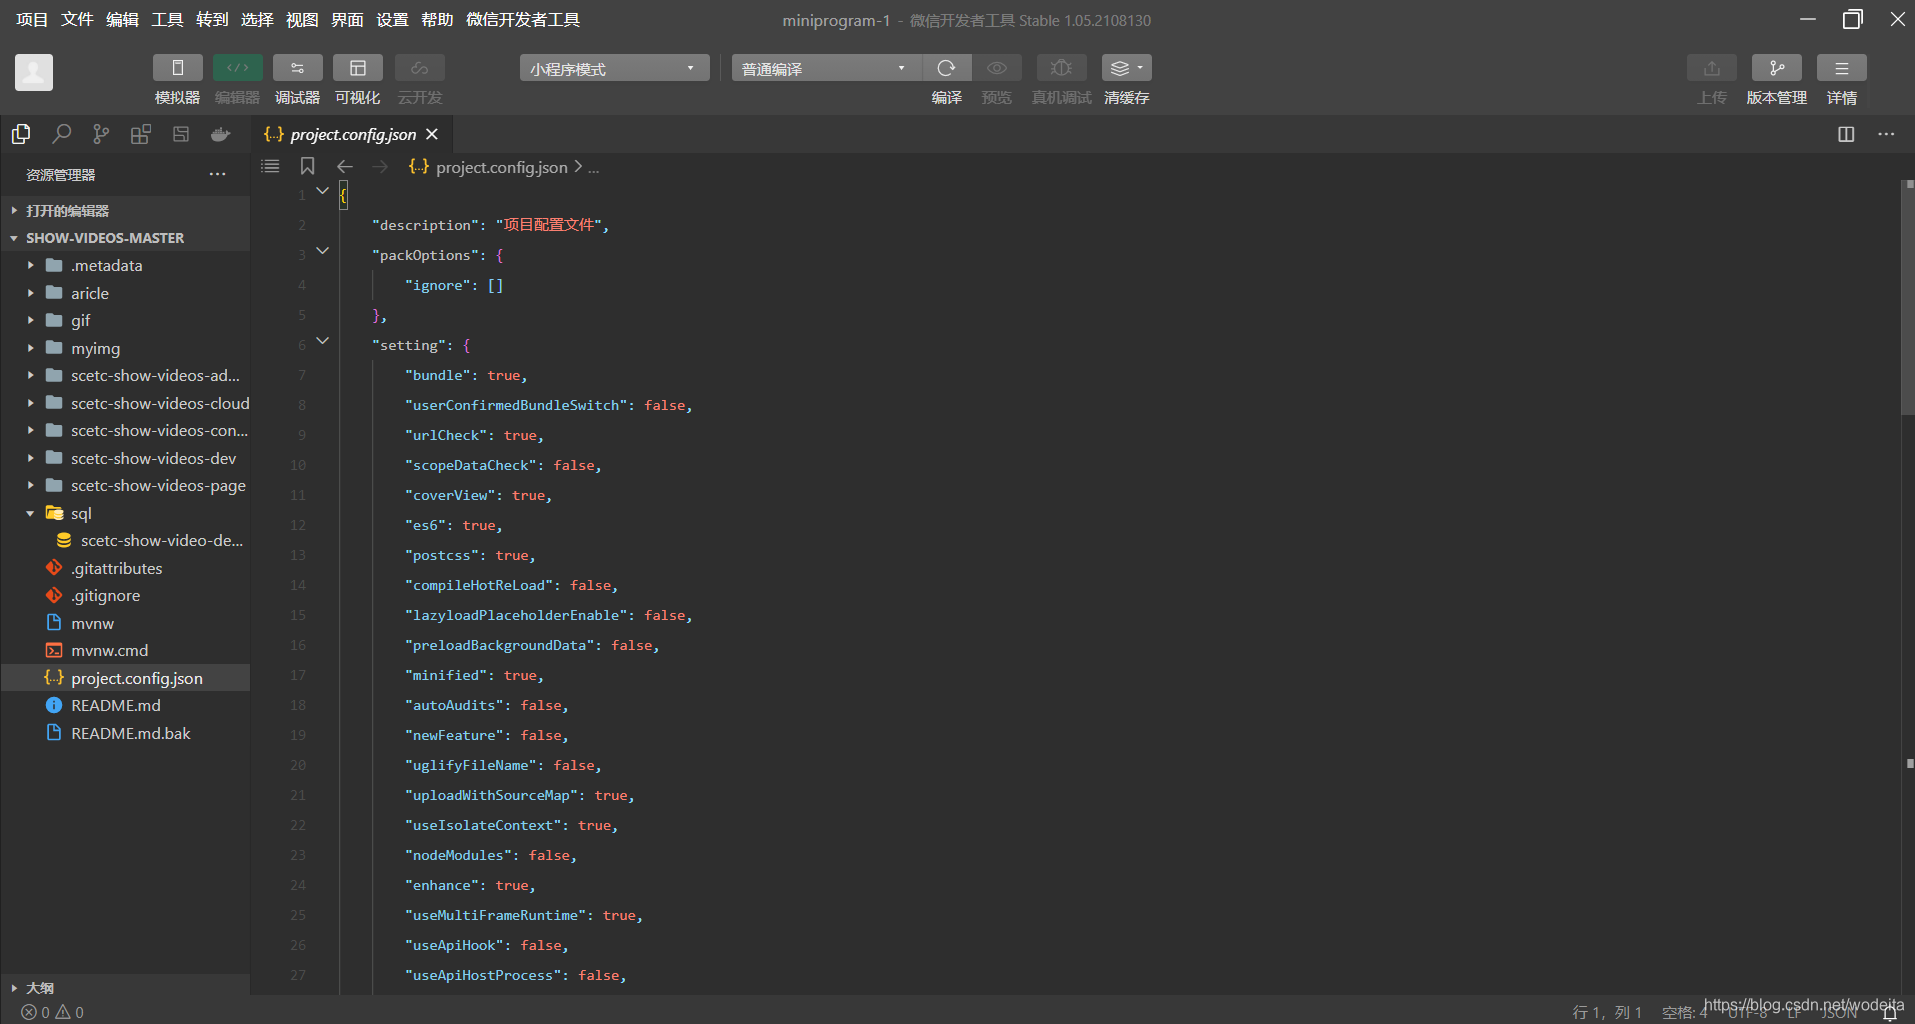Click the upload icon

1712,68
